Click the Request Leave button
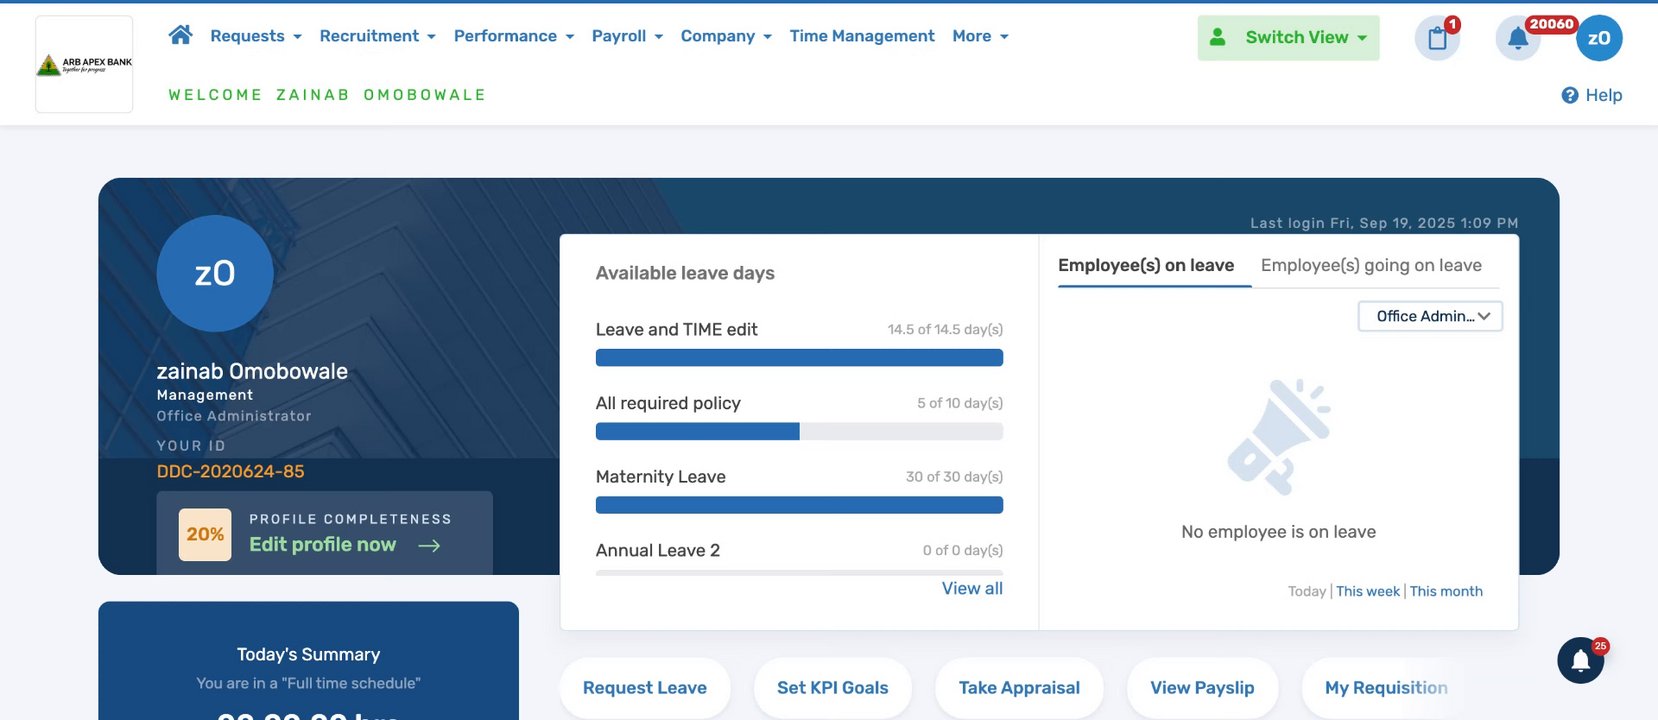Screen dimensions: 1658x720 (x=645, y=688)
